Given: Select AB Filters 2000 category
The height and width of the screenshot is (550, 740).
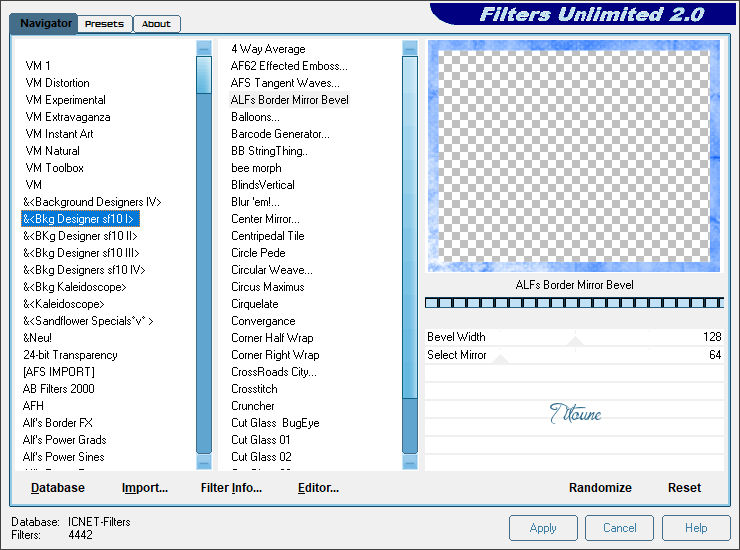Looking at the screenshot, I should [59, 389].
